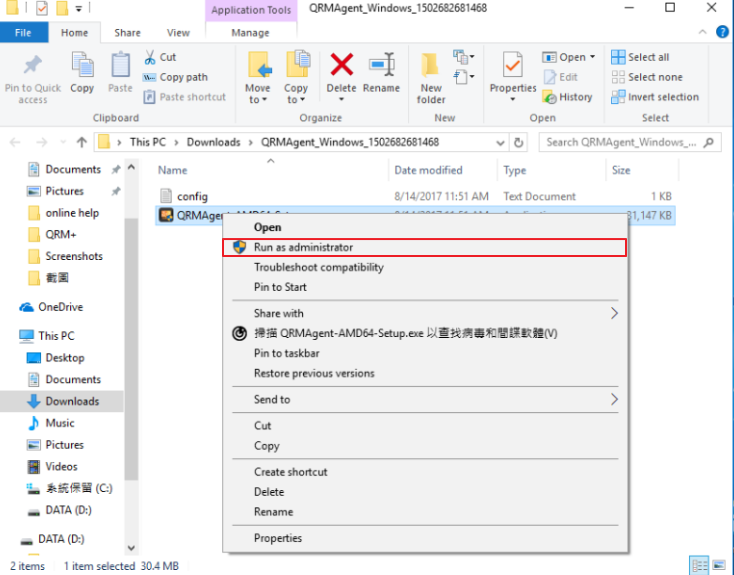Screen dimensions: 734x575
Task: Click the Properties ribbon icon
Action: [x=513, y=64]
